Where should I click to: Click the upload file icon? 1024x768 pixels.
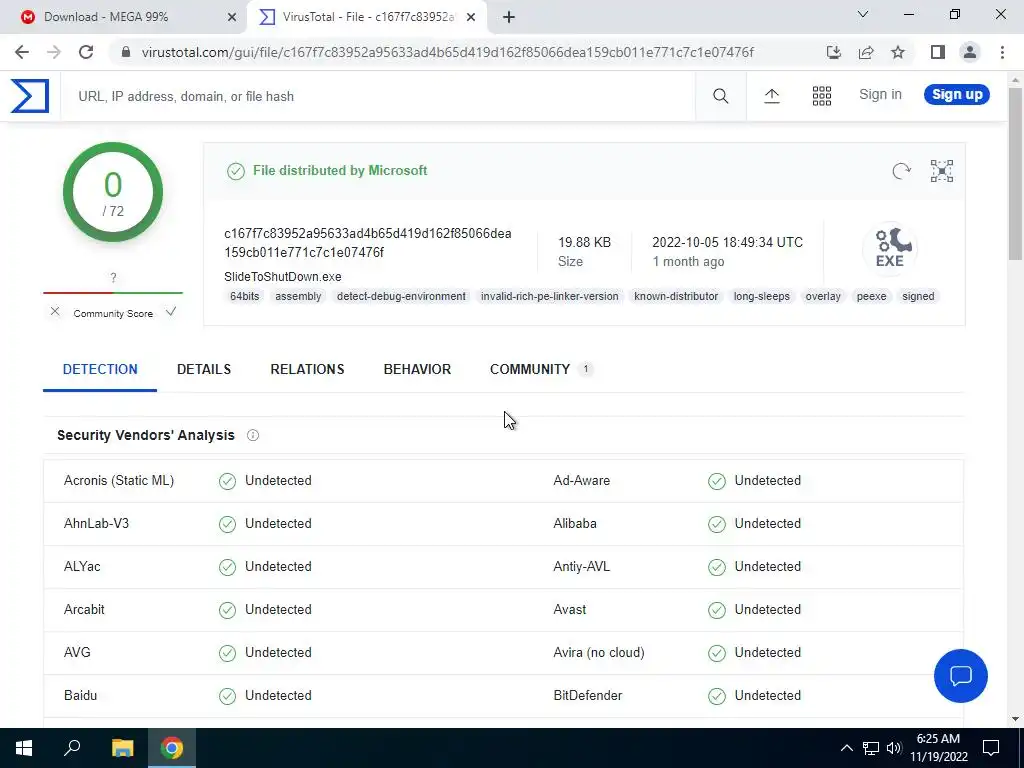point(772,96)
